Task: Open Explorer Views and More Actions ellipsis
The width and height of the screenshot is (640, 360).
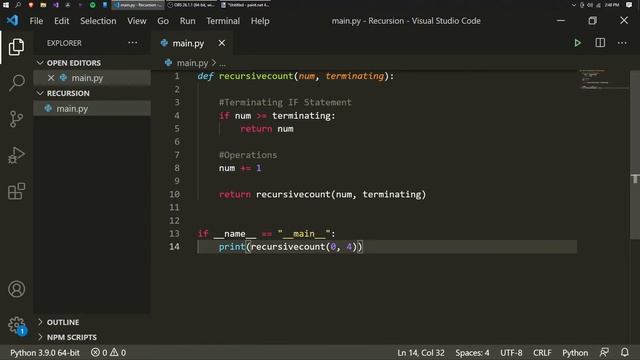Action: click(x=133, y=43)
